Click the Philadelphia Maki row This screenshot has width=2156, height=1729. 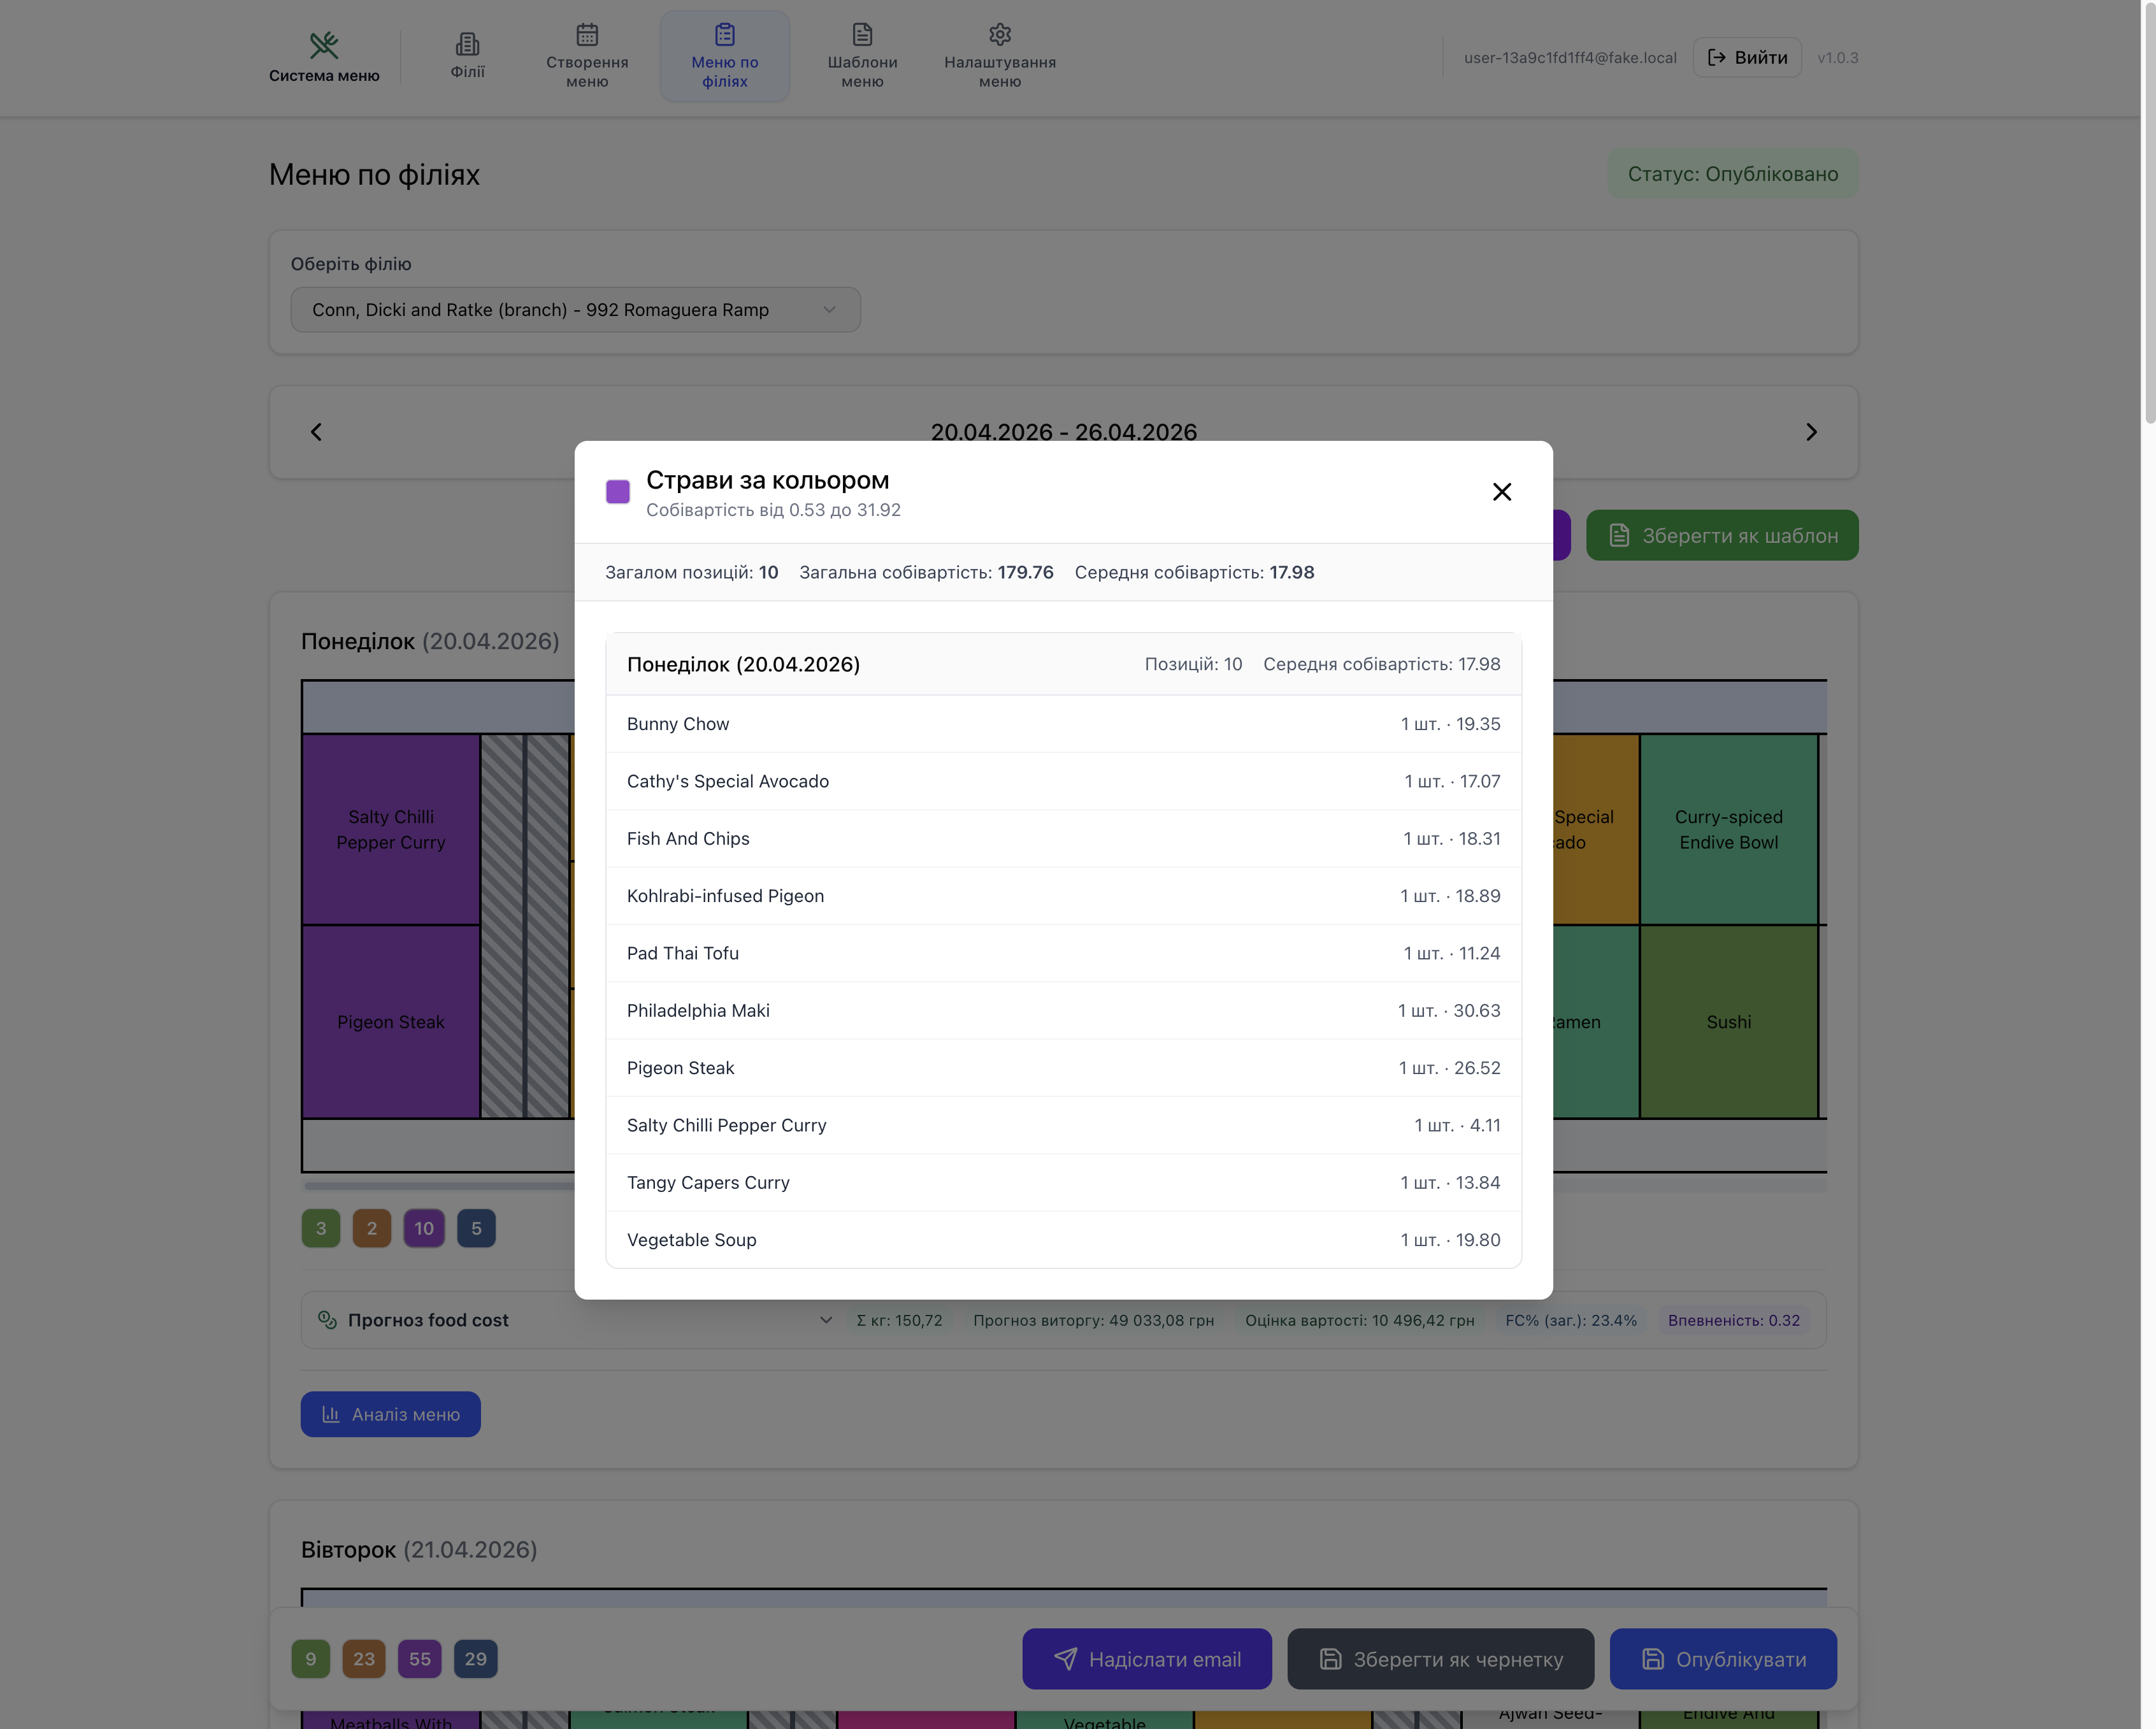pyautogui.click(x=1064, y=1010)
